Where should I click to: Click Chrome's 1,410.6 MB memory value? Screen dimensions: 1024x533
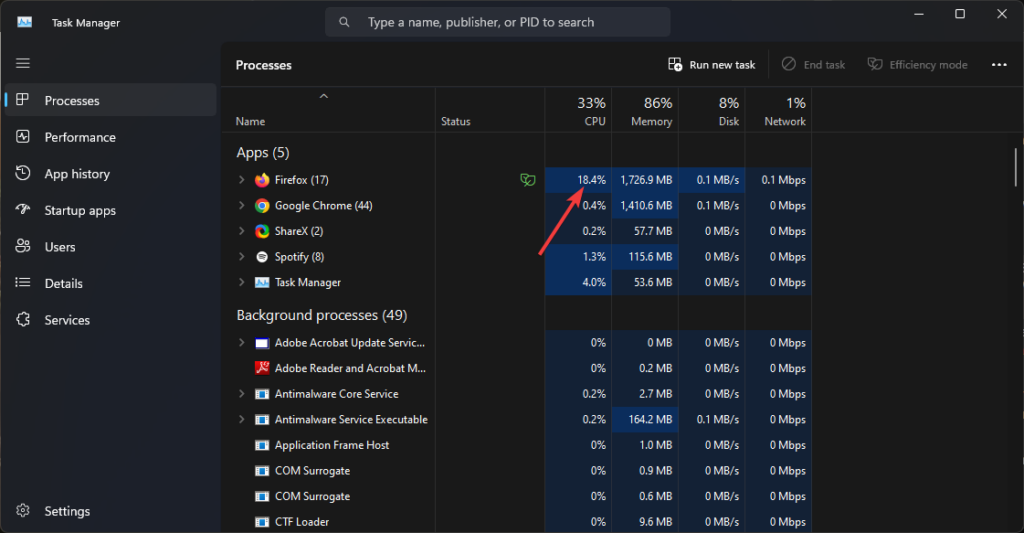pos(646,205)
